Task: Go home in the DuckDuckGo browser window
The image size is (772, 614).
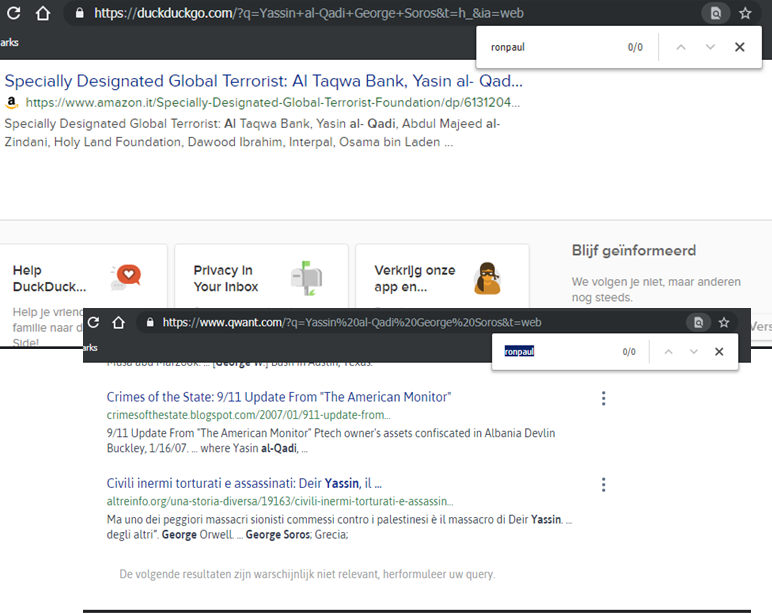Action: (43, 13)
